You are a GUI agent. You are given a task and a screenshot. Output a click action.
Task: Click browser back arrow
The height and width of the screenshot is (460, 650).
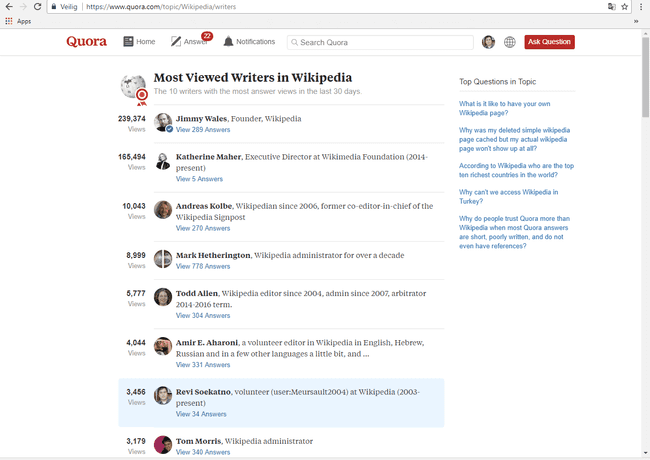9,7
